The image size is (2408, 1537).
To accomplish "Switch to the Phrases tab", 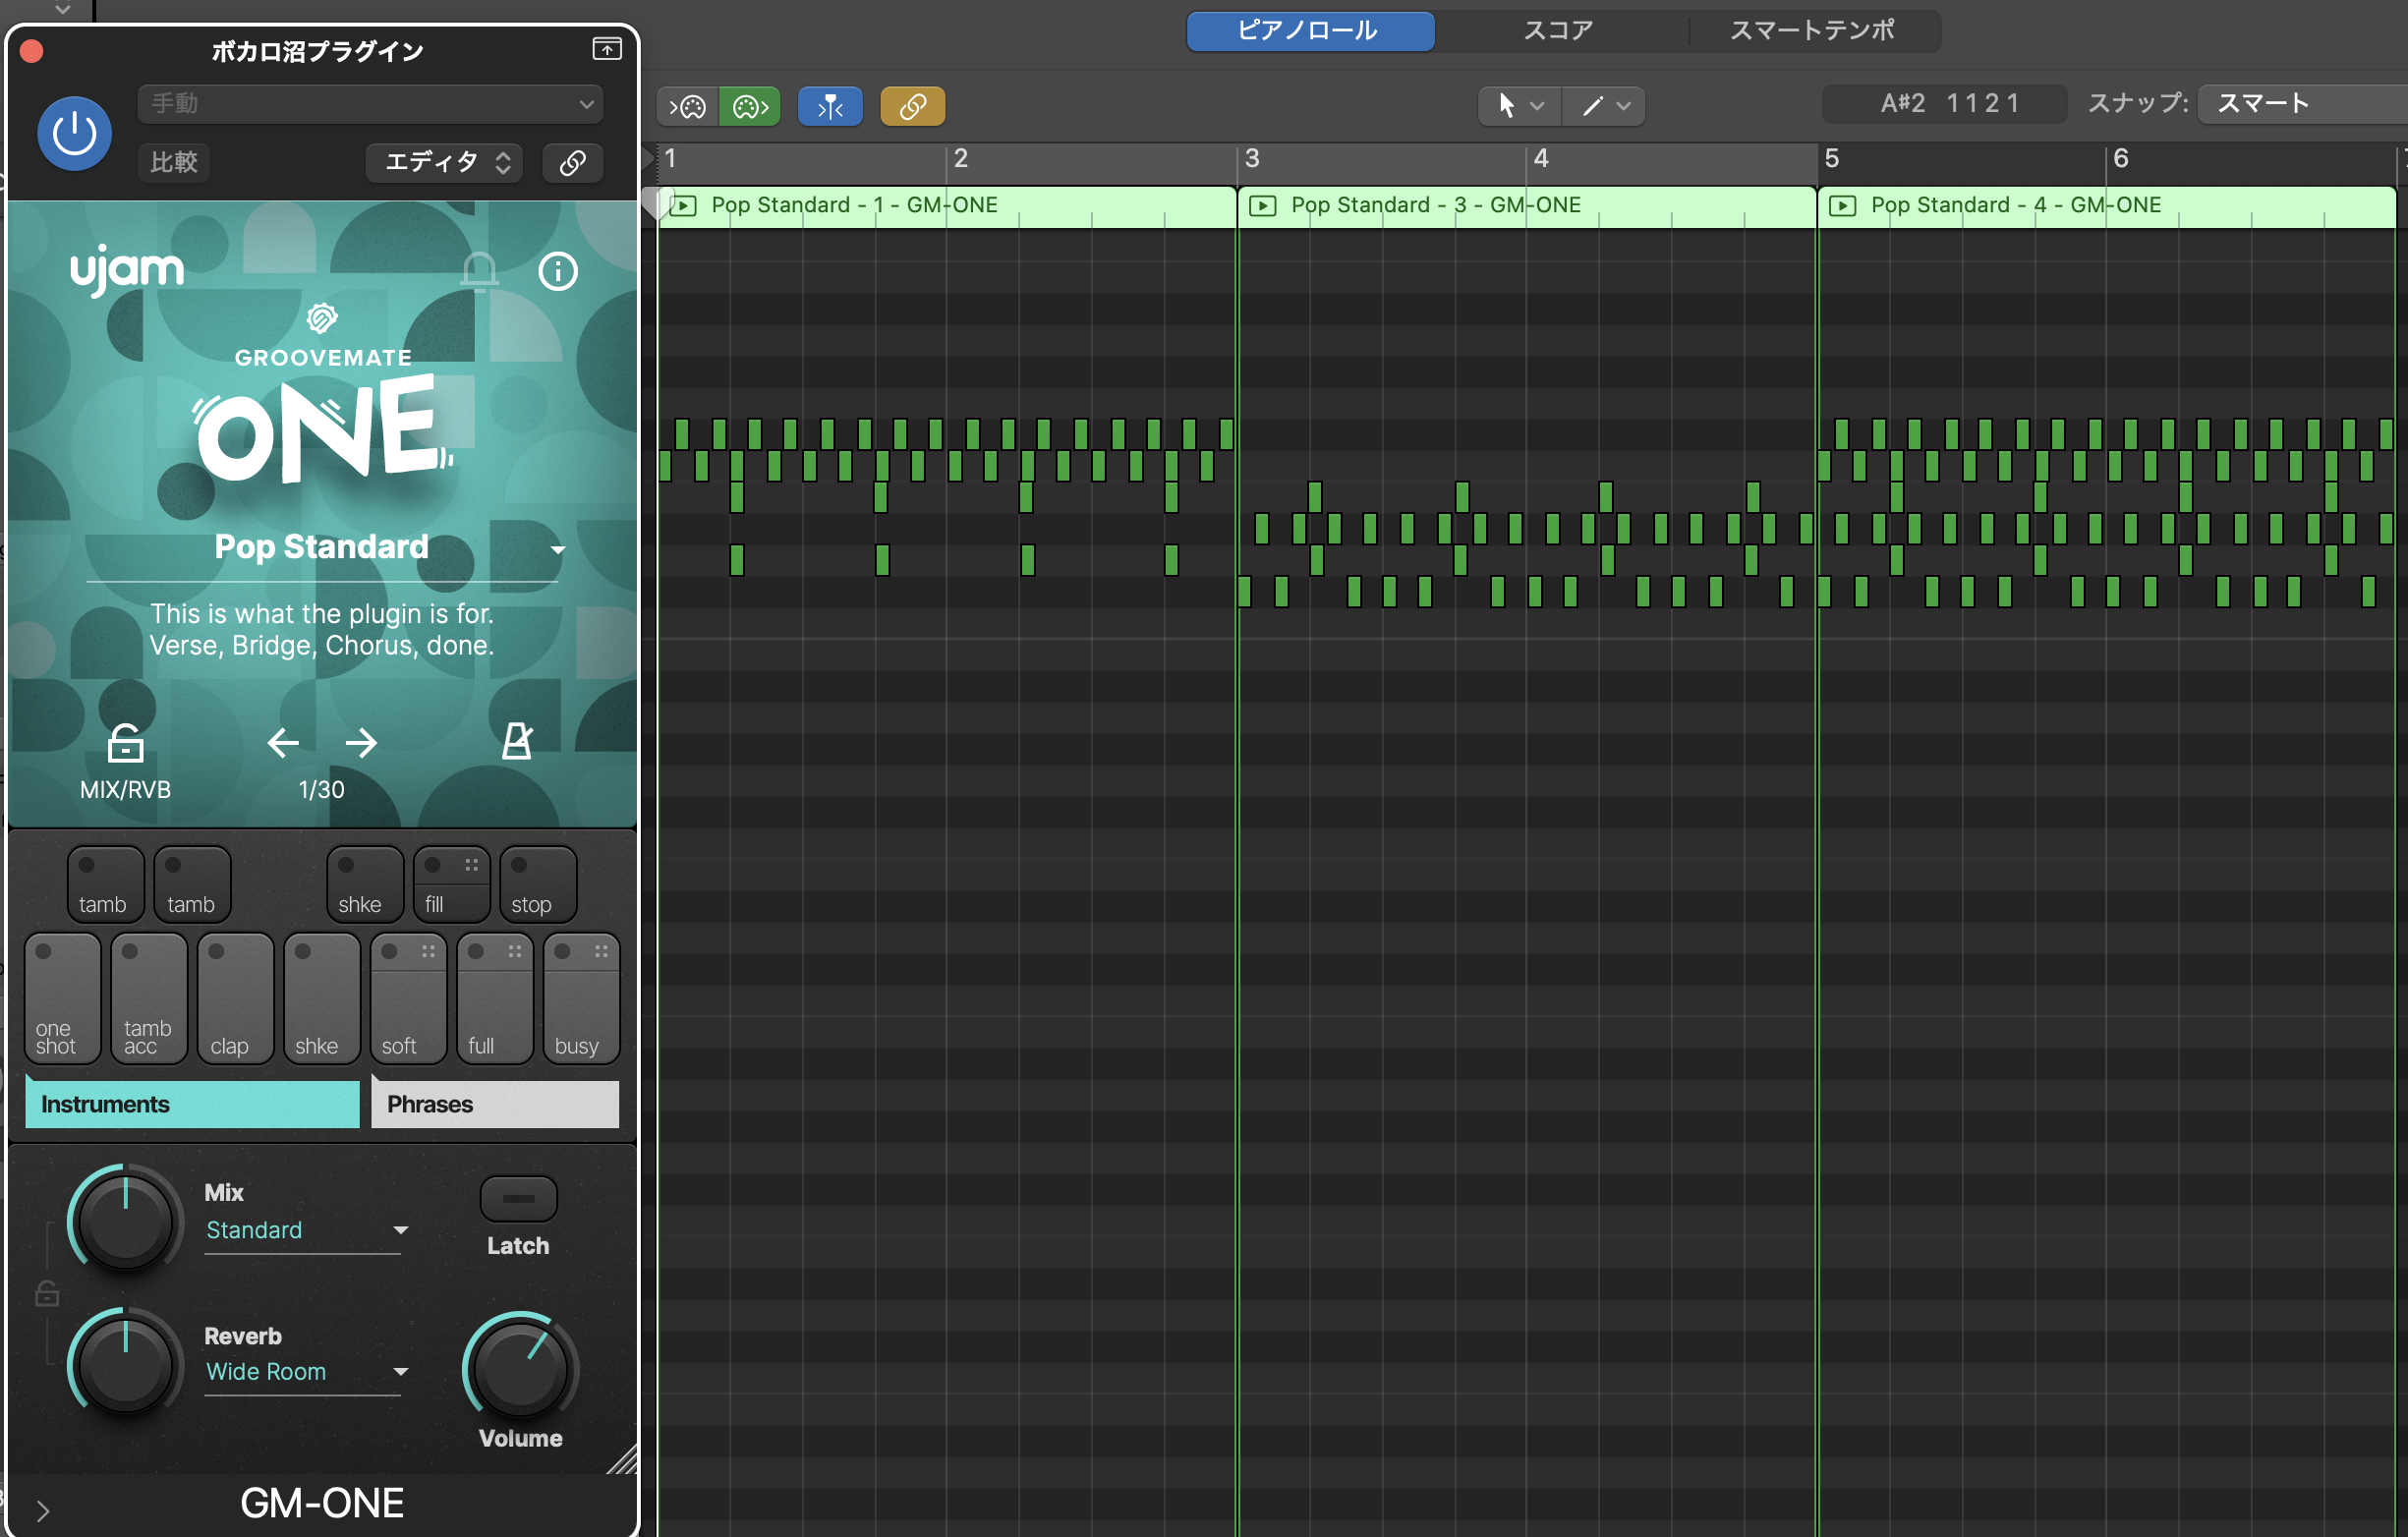I will tap(495, 1103).
